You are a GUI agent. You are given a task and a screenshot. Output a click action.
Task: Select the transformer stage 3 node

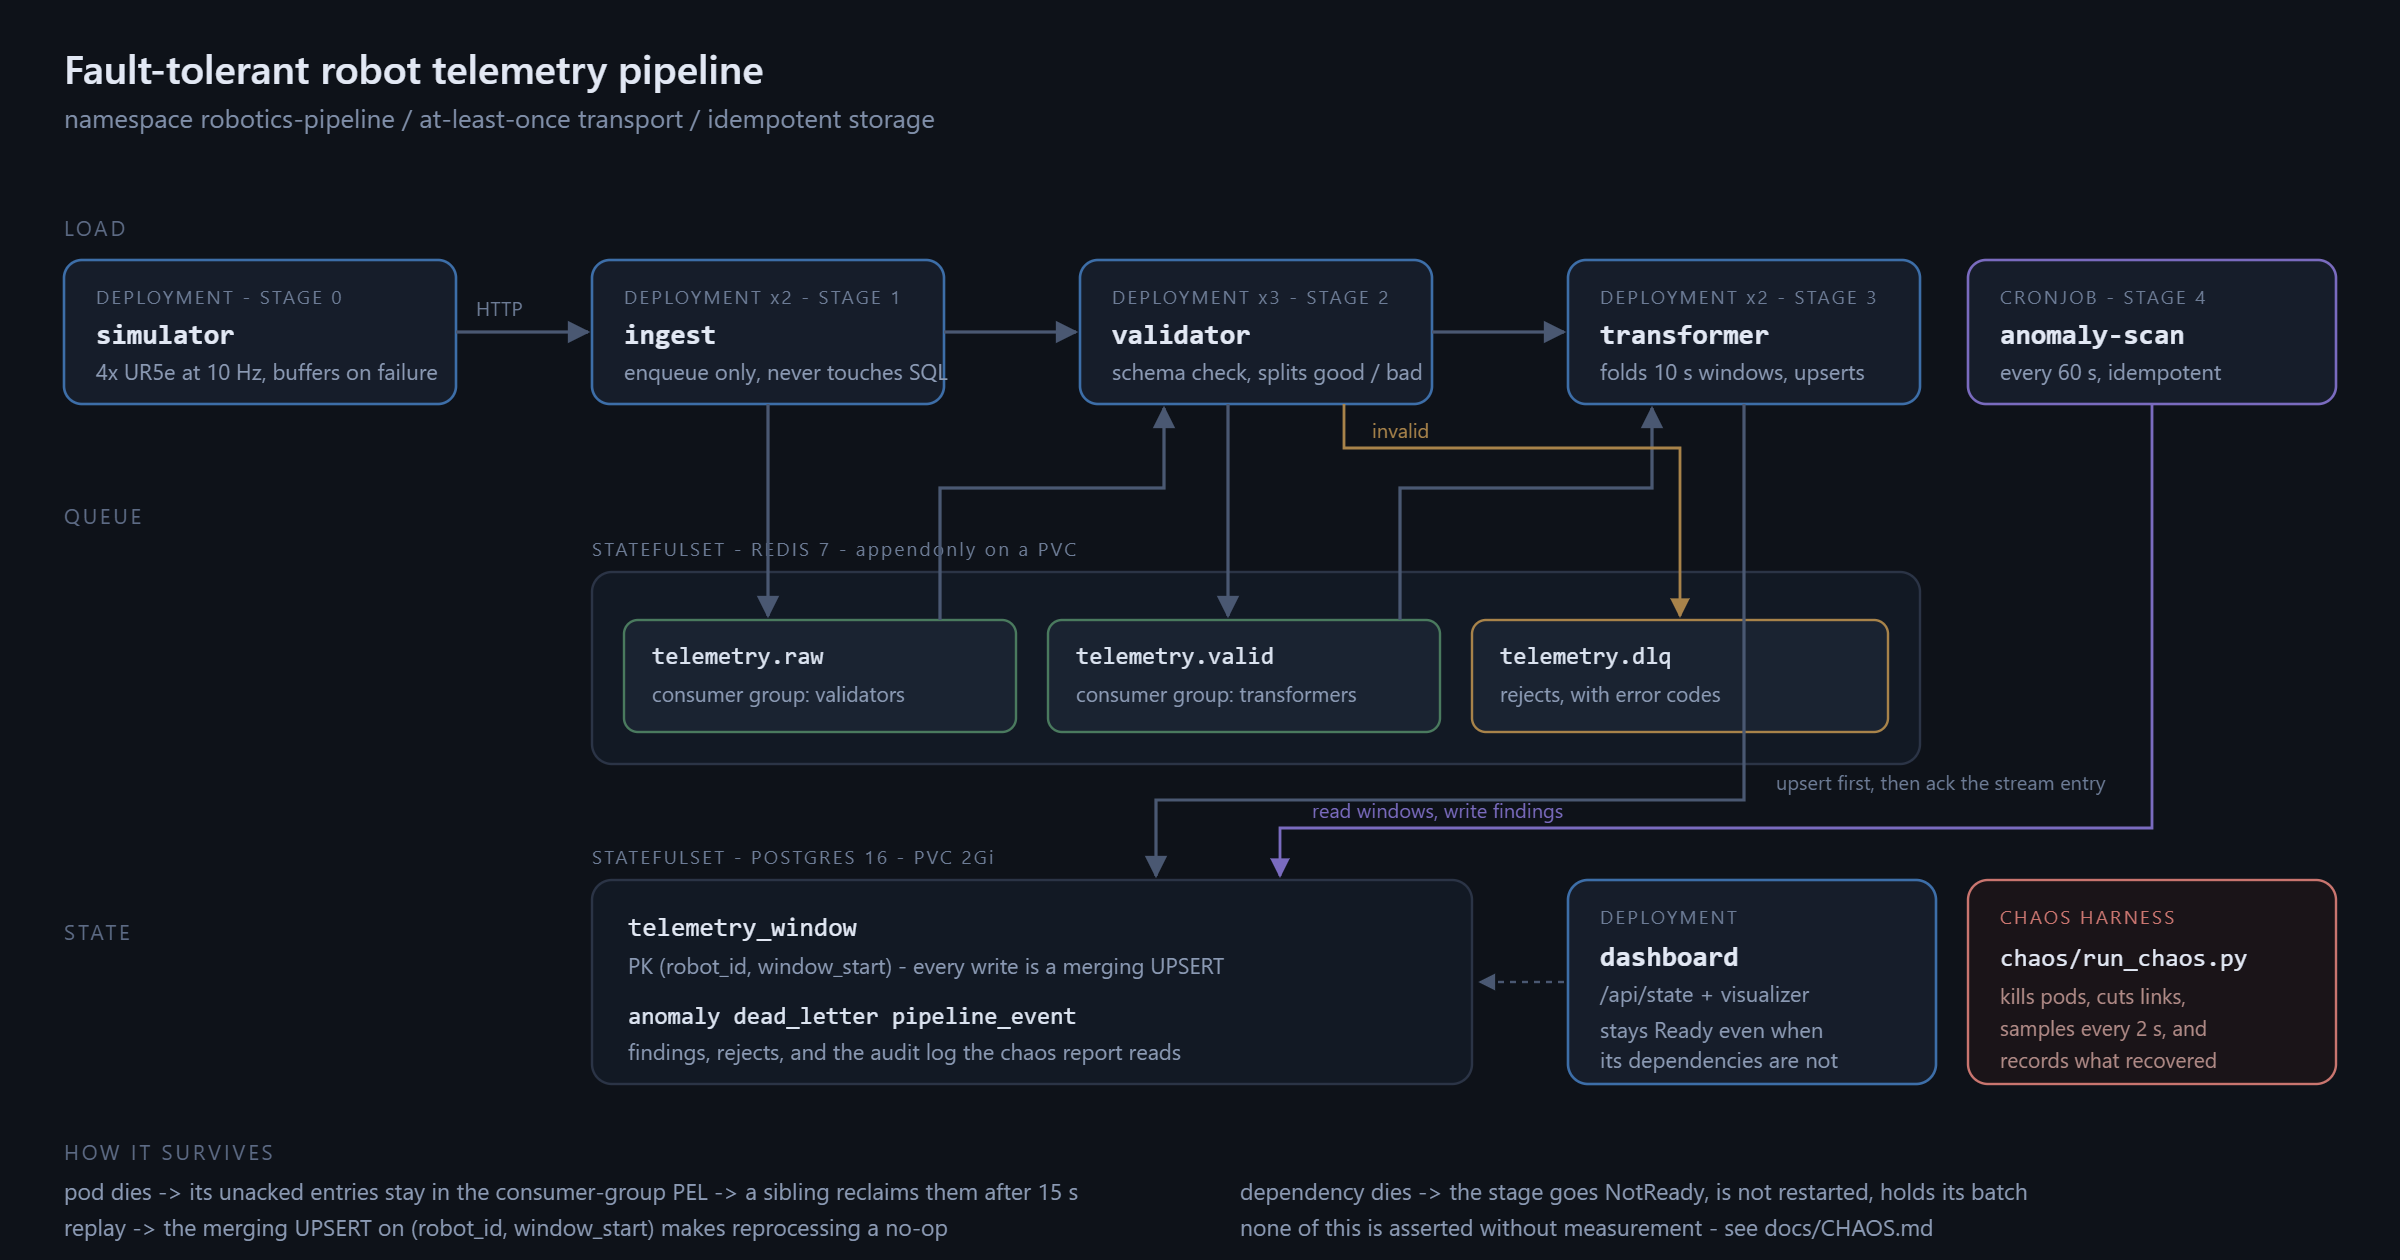[1744, 332]
